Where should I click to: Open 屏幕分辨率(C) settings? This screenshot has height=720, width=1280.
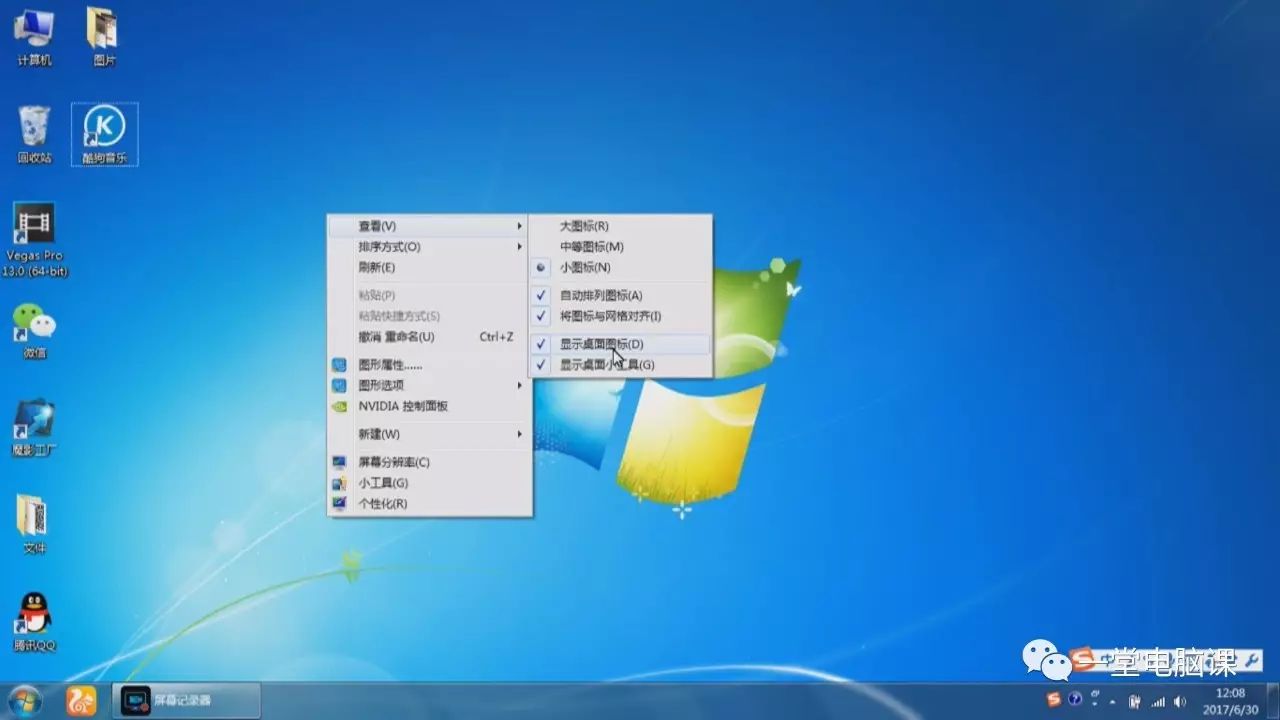pyautogui.click(x=429, y=462)
